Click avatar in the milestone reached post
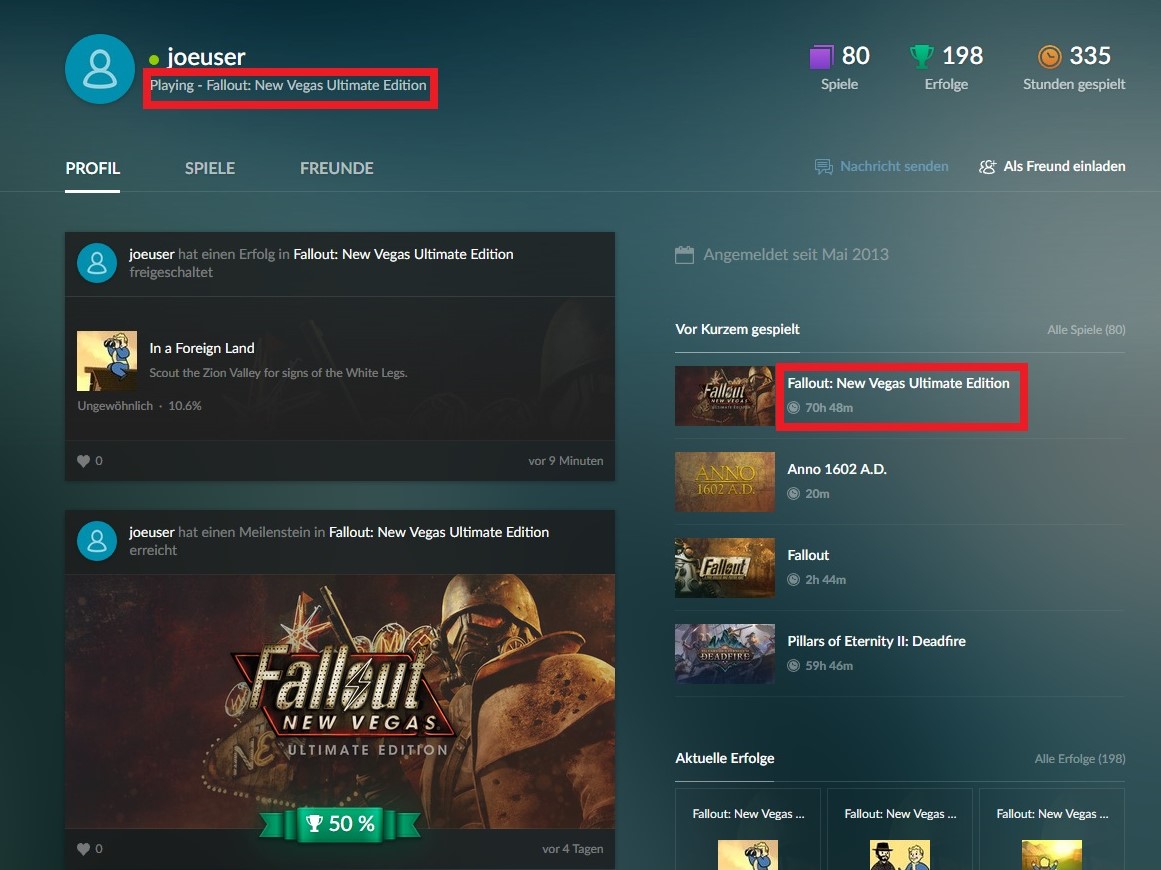The height and width of the screenshot is (870, 1161). pos(97,541)
